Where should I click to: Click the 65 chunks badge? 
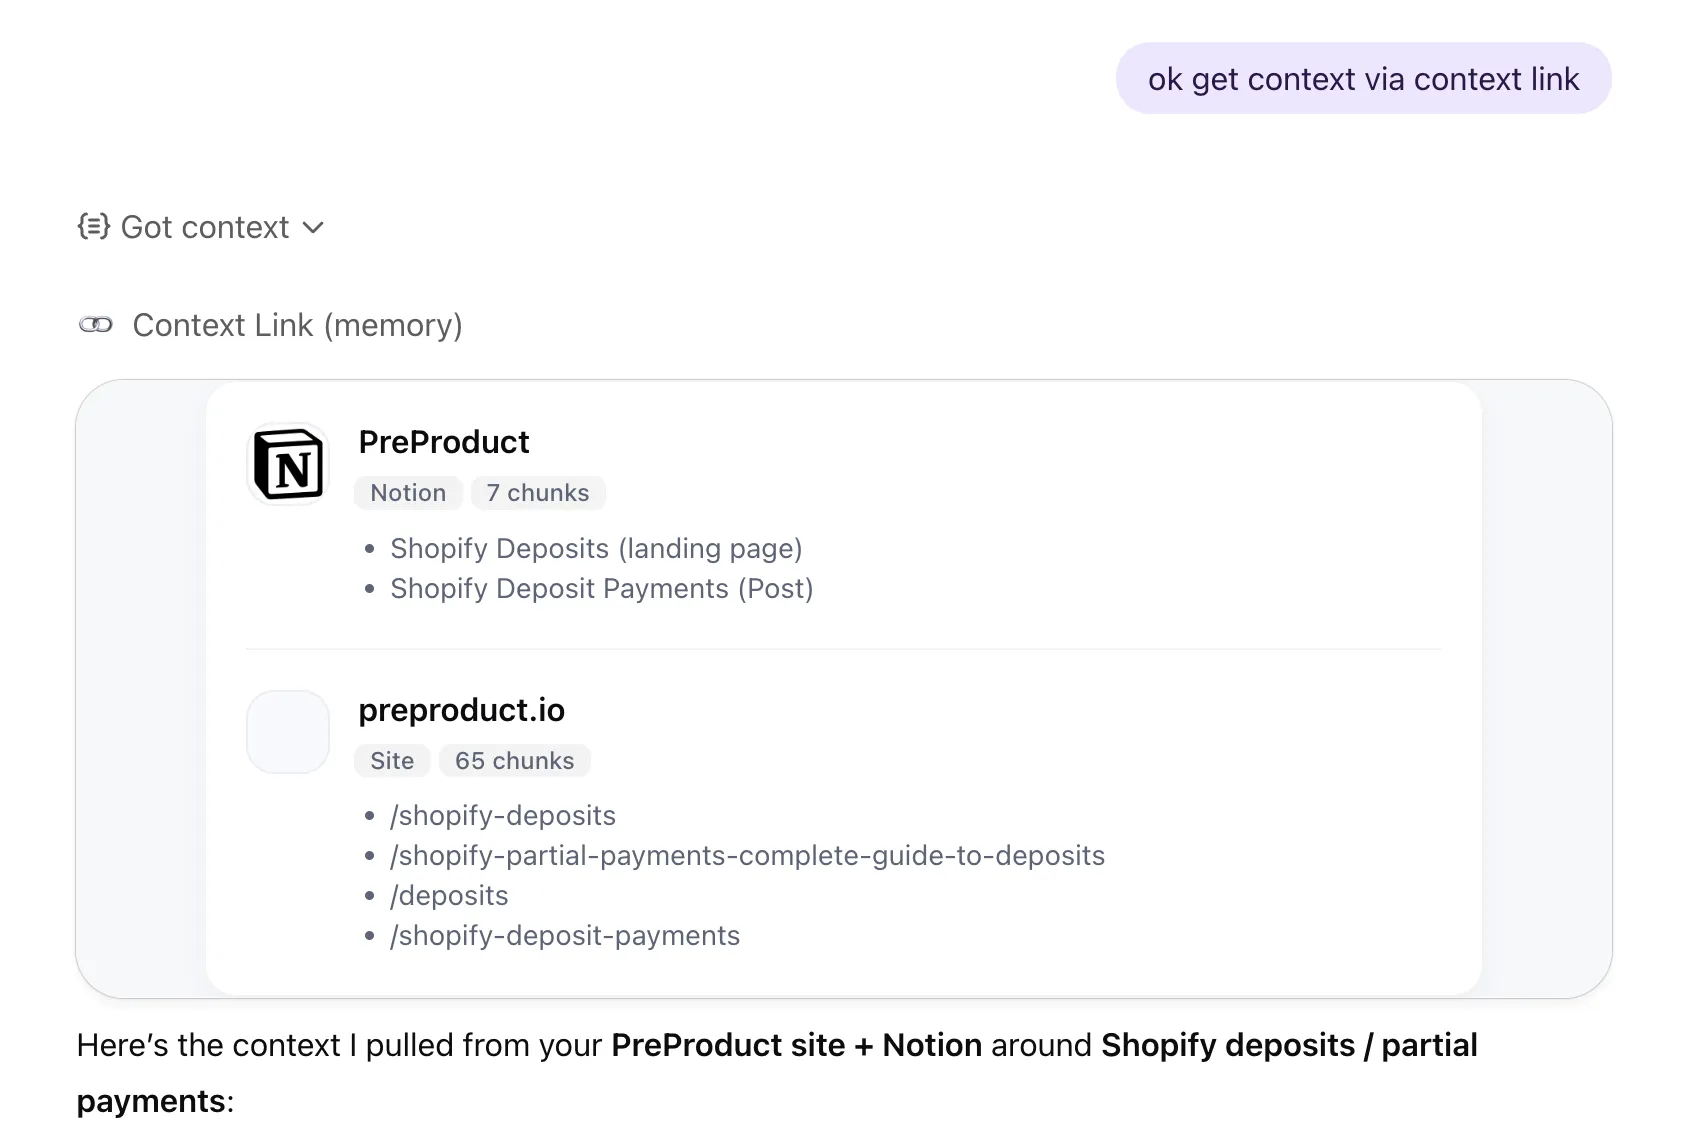514,760
